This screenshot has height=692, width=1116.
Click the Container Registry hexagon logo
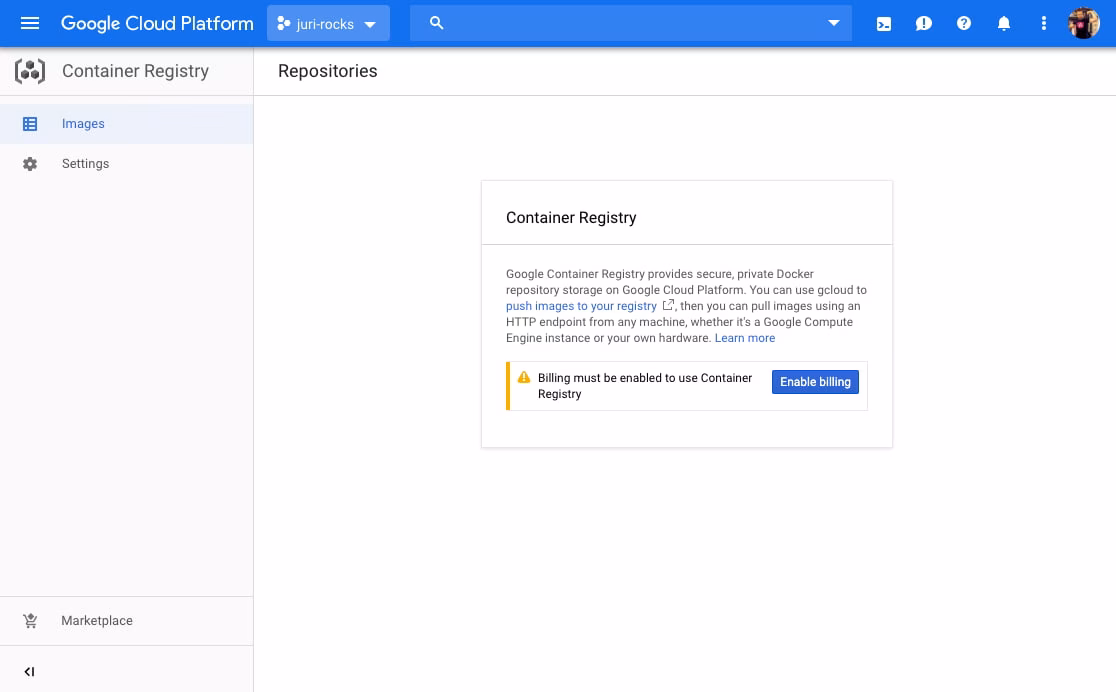click(30, 71)
